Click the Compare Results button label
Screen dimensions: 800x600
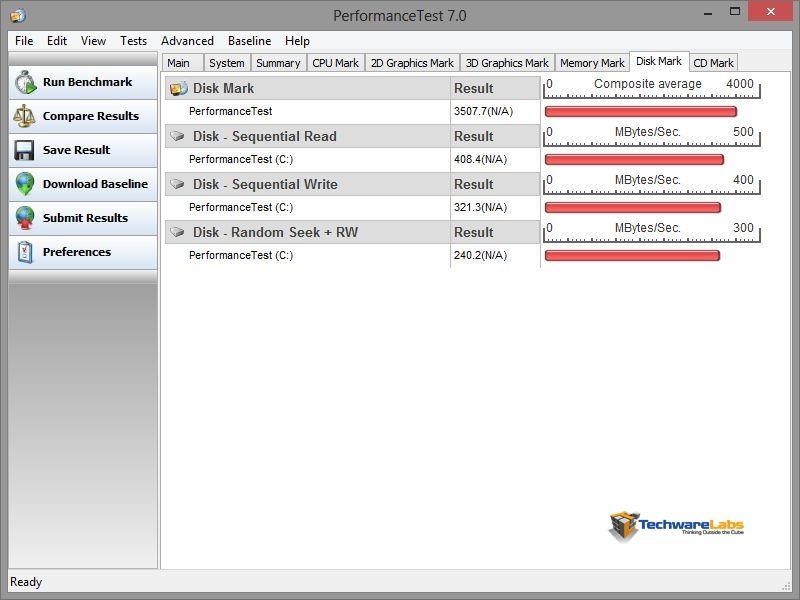[91, 116]
